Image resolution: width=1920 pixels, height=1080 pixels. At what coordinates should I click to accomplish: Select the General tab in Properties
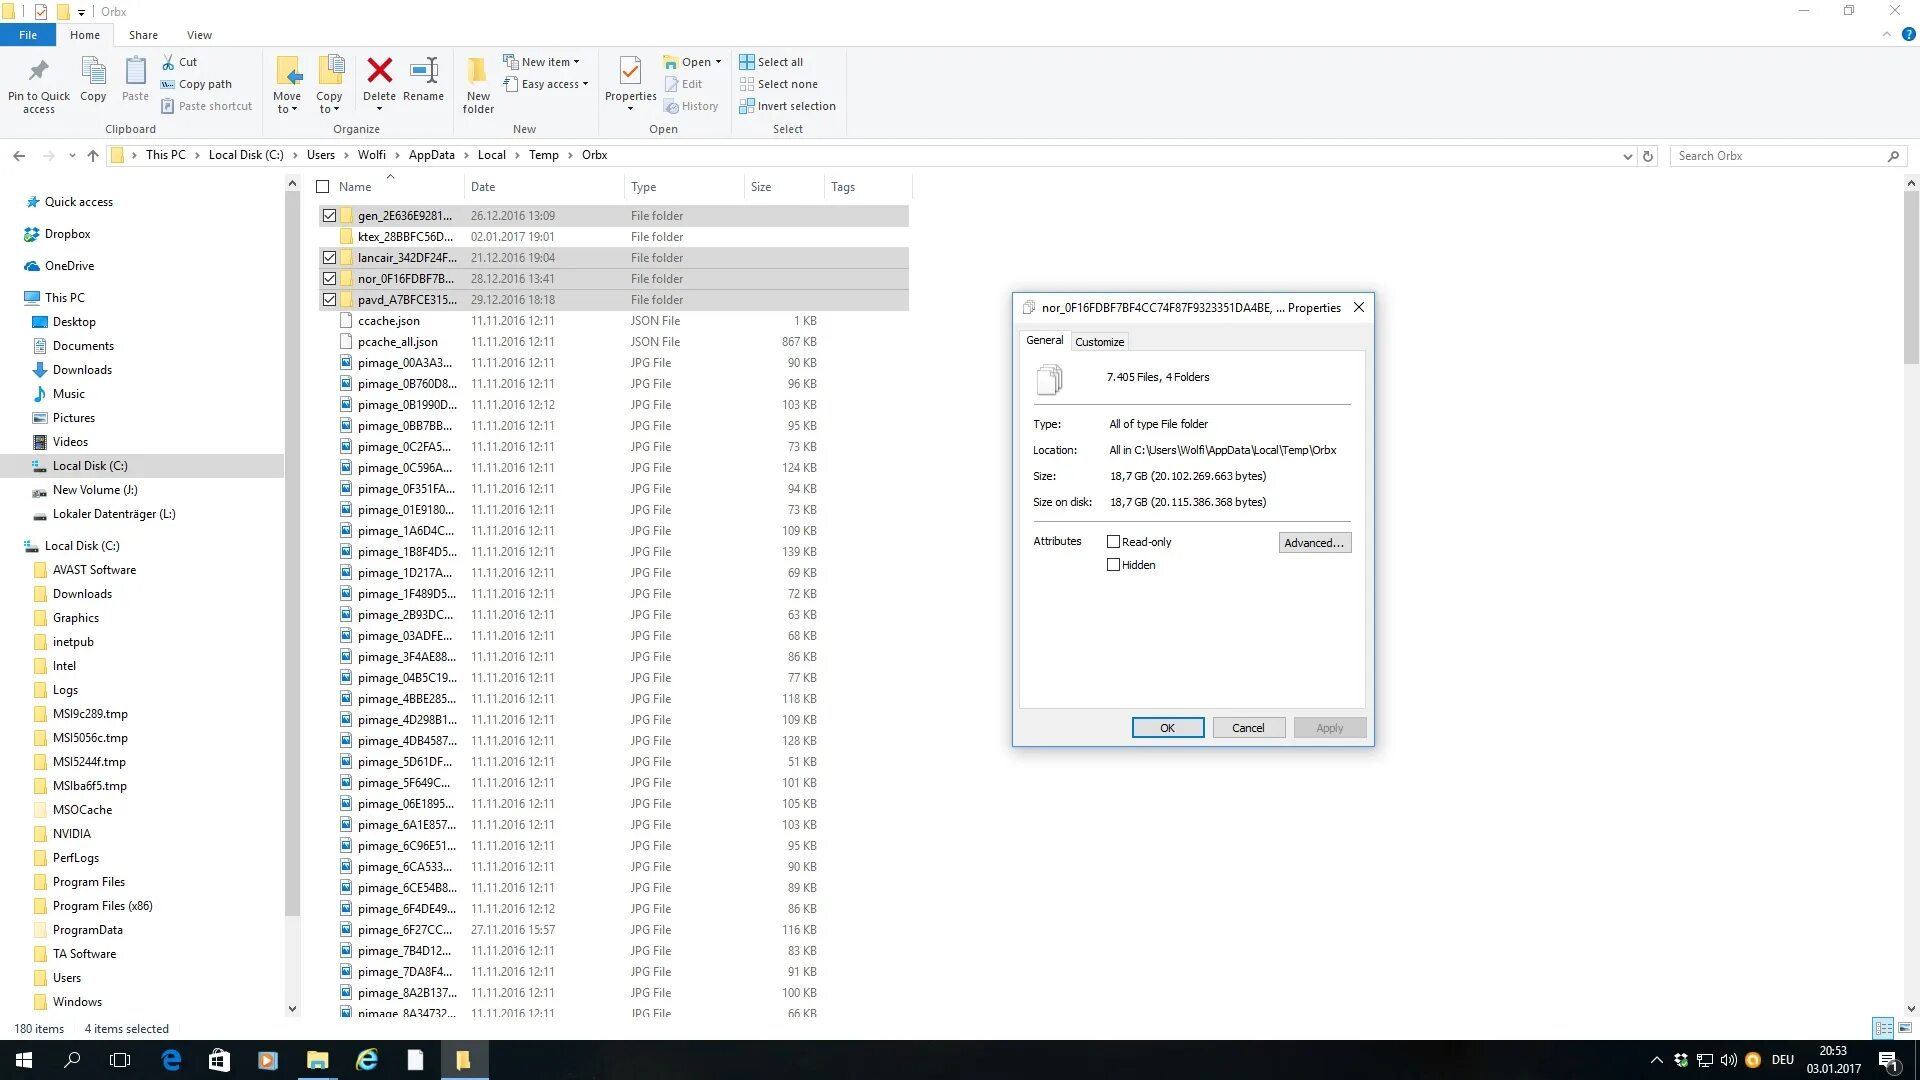tap(1045, 340)
